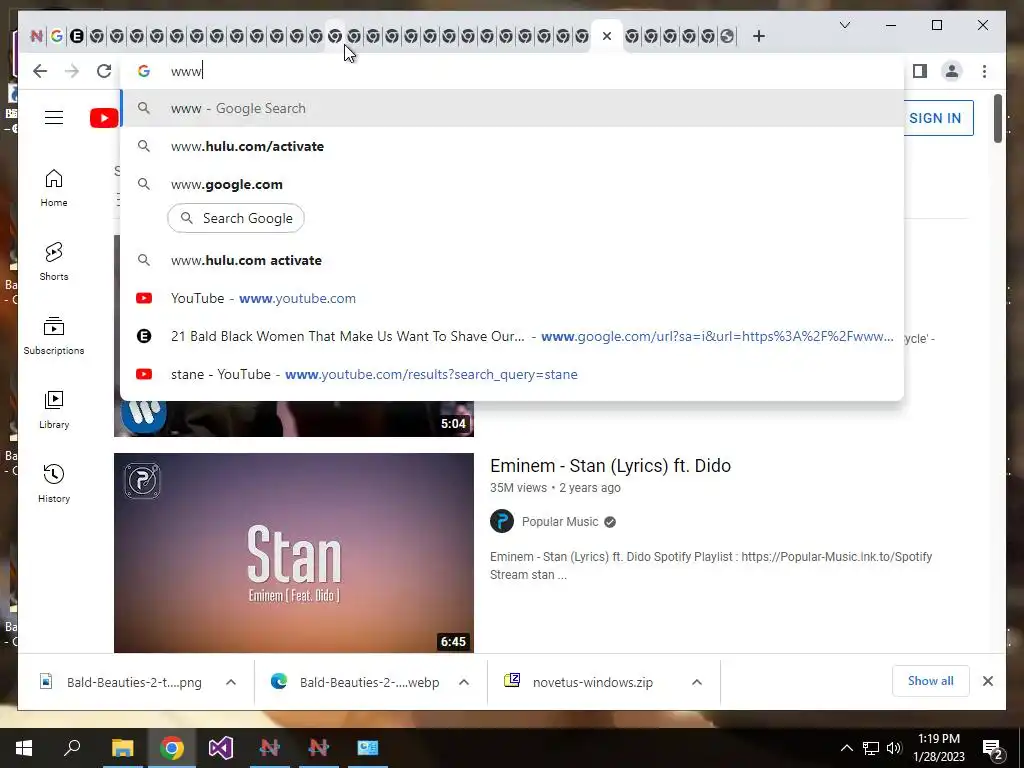
Task: Click the blue console window taskbar icon
Action: click(368, 748)
